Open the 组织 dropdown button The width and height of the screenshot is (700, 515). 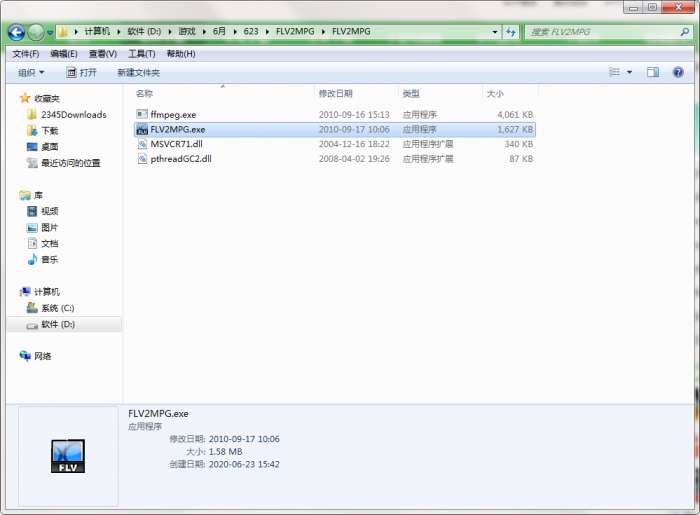point(31,72)
